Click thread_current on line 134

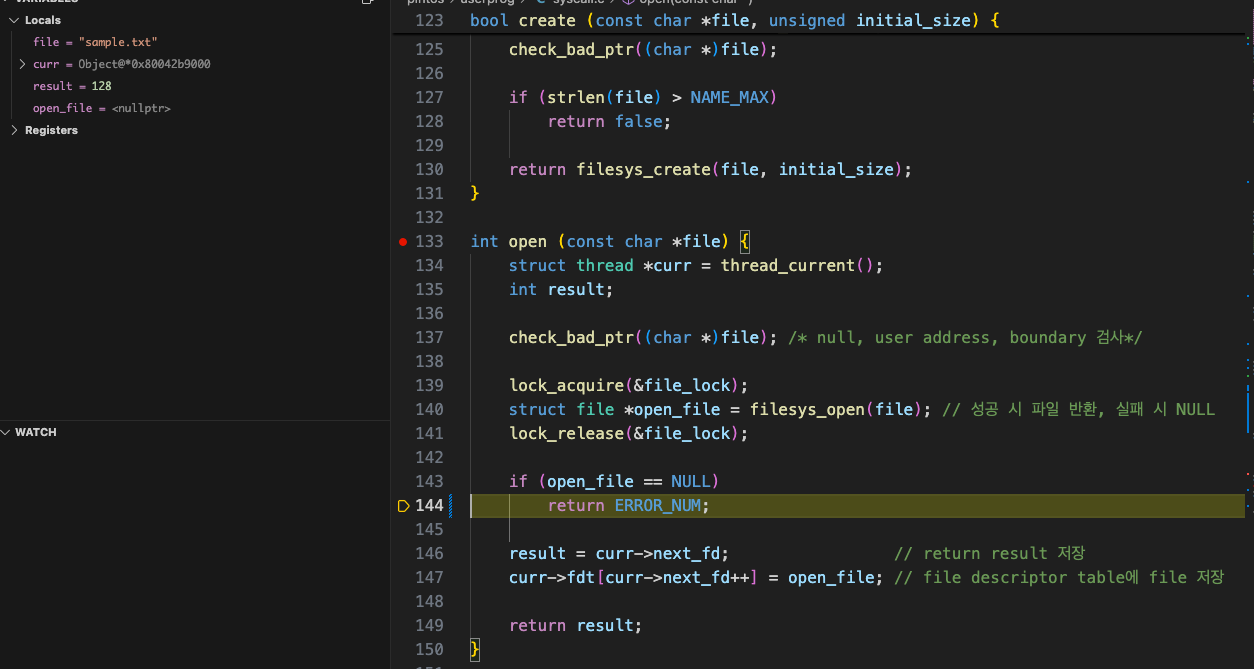(788, 265)
